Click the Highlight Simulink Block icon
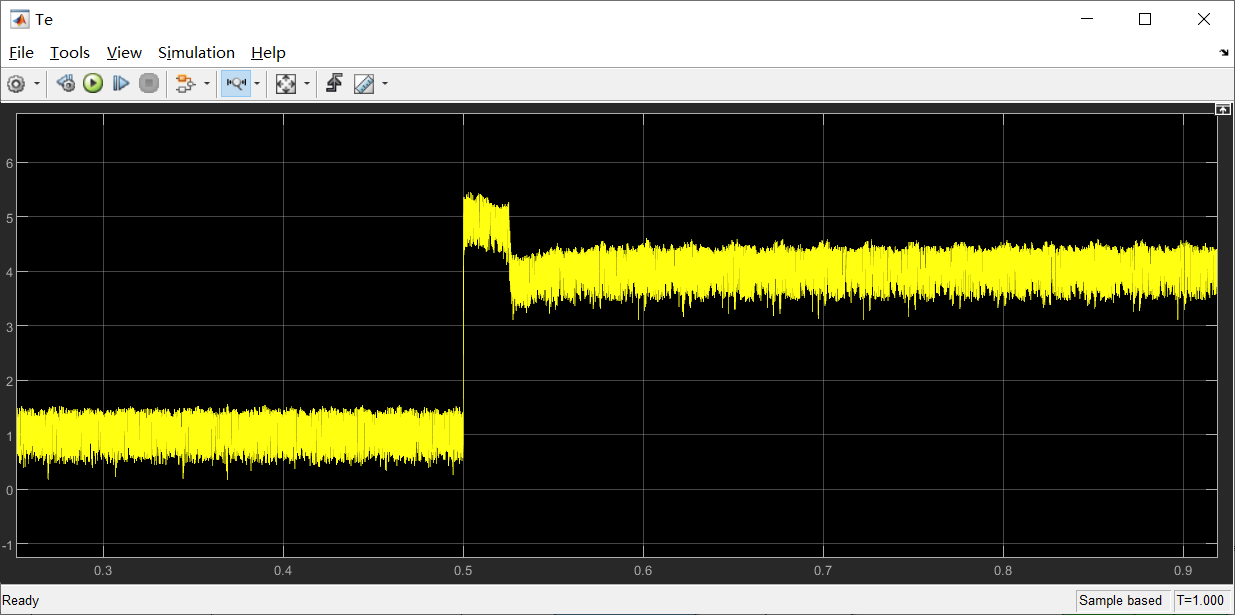The height and width of the screenshot is (615, 1235). [x=184, y=84]
